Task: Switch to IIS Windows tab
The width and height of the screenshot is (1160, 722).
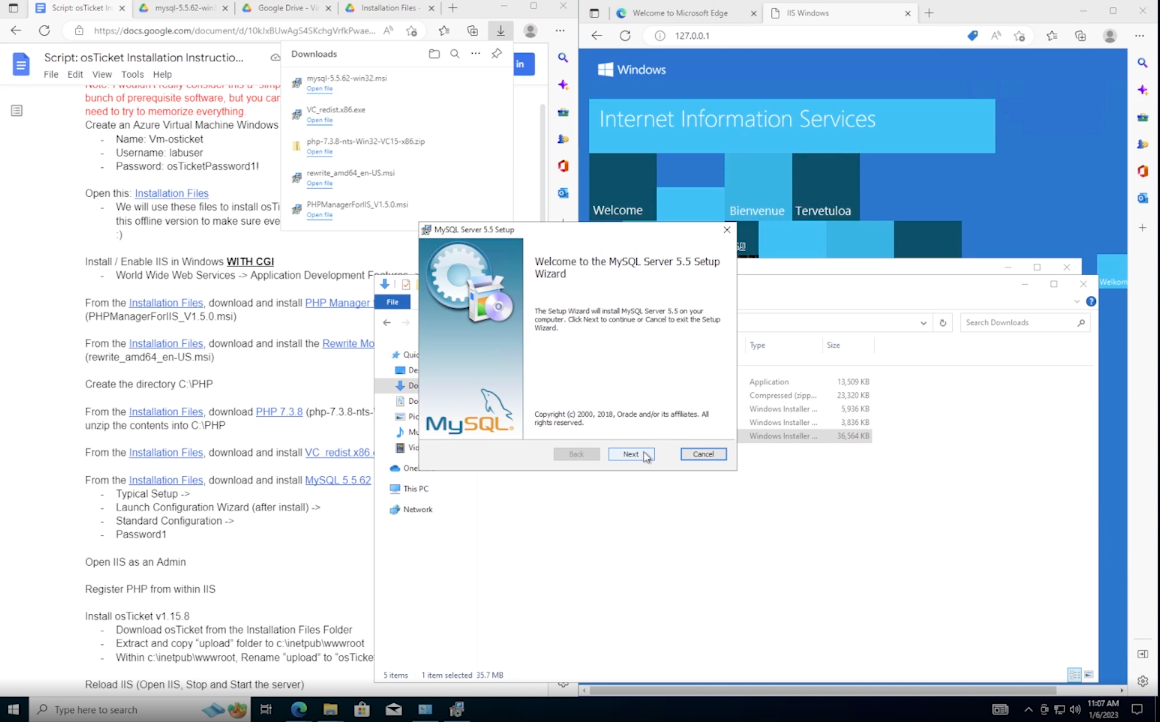Action: [x=840, y=13]
